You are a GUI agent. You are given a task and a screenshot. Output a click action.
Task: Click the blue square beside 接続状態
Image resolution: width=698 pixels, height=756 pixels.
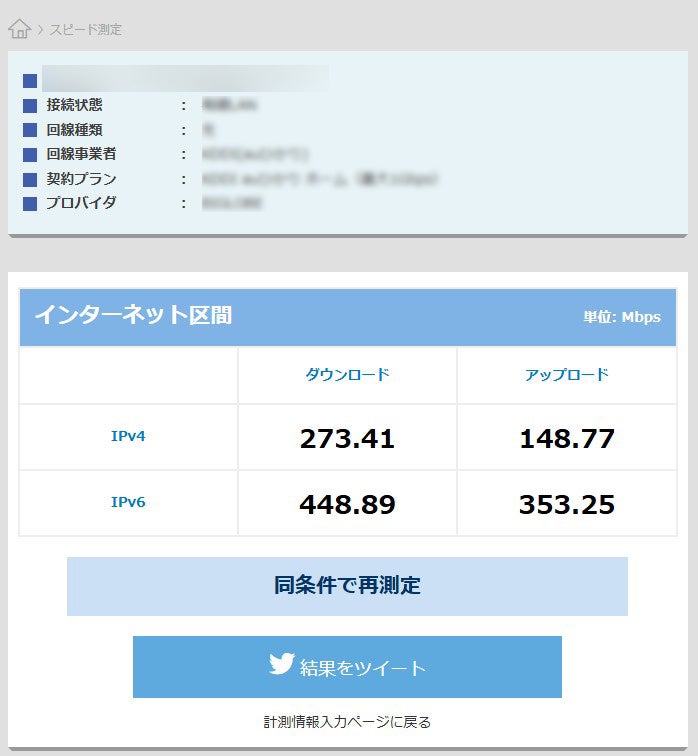coord(30,105)
